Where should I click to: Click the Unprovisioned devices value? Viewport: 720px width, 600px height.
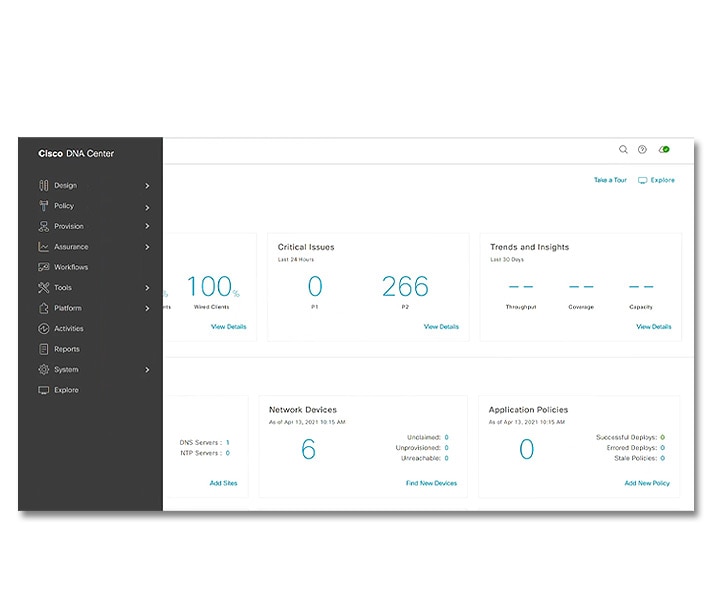(x=446, y=448)
